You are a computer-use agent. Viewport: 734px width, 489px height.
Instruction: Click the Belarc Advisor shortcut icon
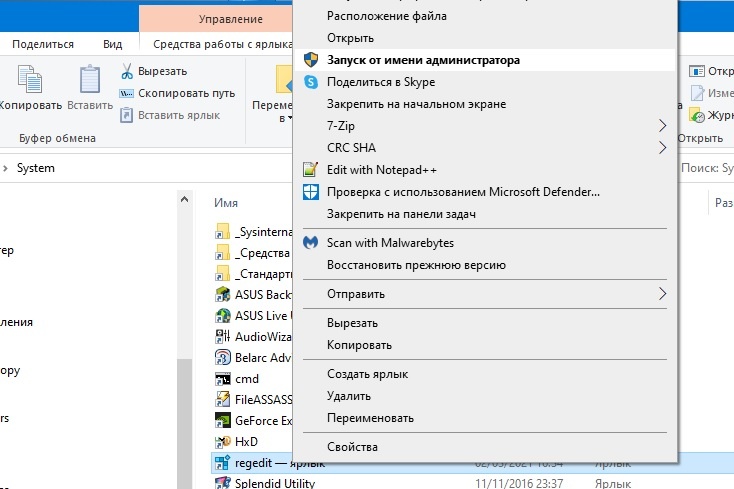click(222, 358)
